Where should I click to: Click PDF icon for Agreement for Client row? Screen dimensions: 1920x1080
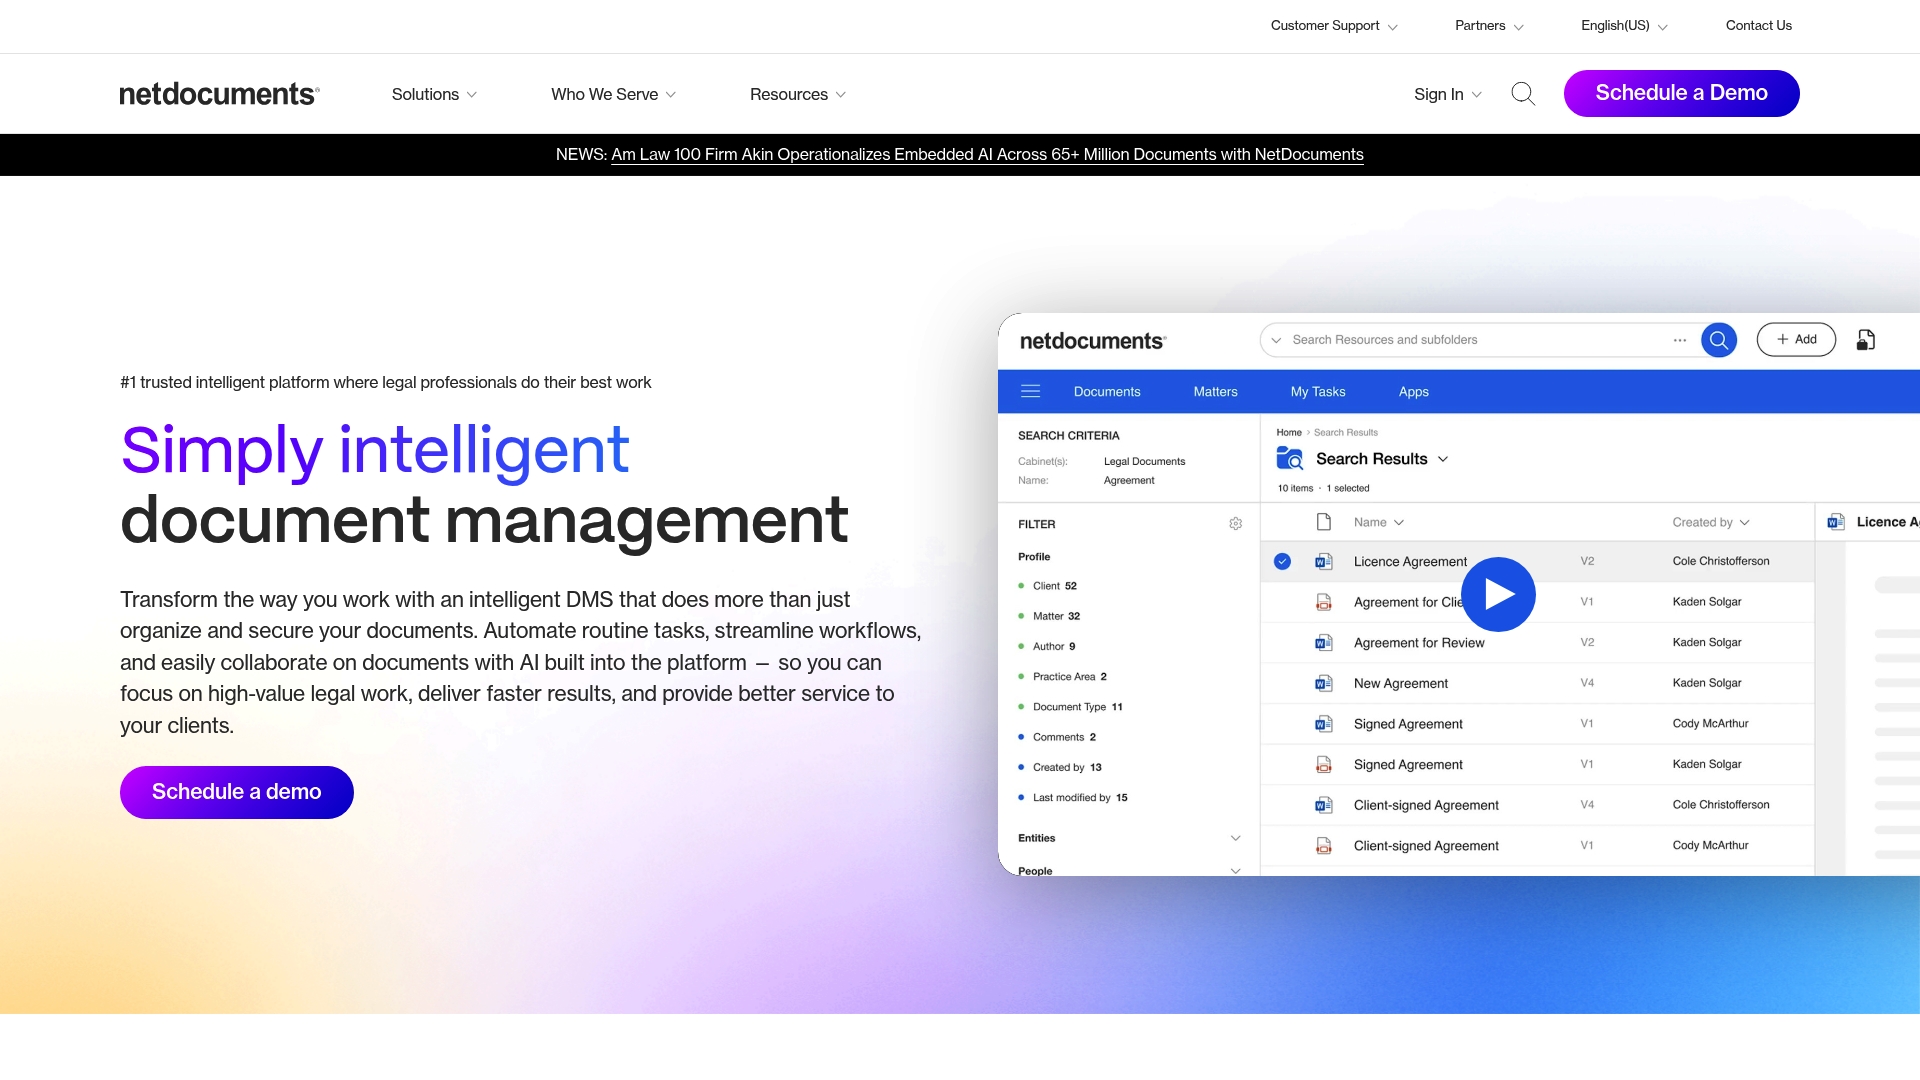1323,602
